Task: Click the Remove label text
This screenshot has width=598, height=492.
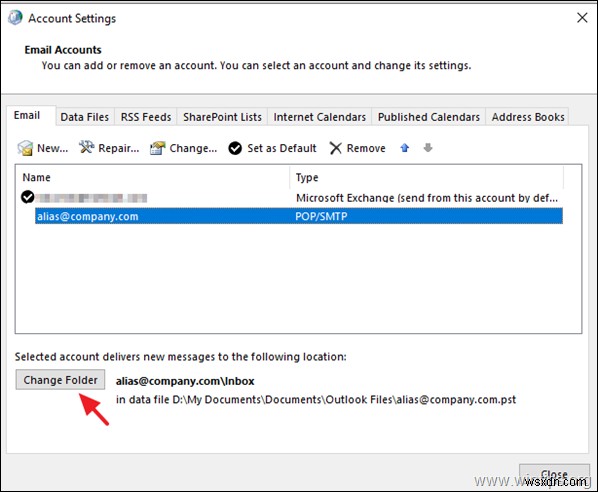Action: tap(366, 148)
